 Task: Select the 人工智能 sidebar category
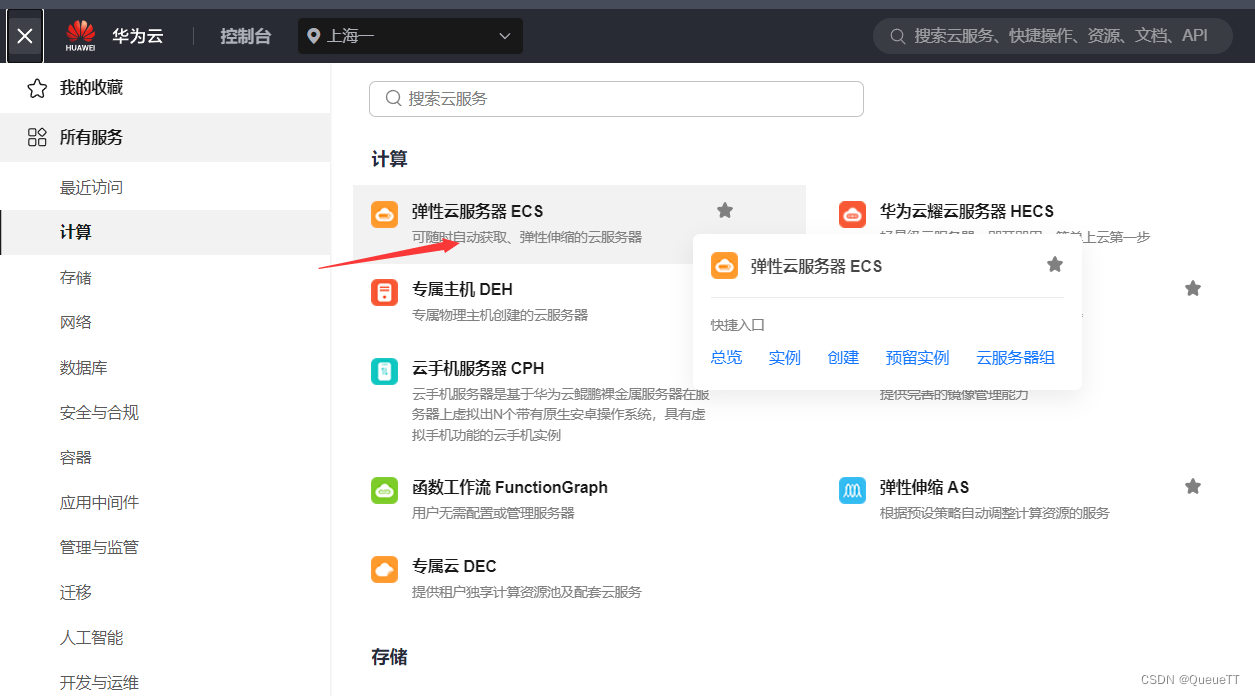(x=91, y=637)
